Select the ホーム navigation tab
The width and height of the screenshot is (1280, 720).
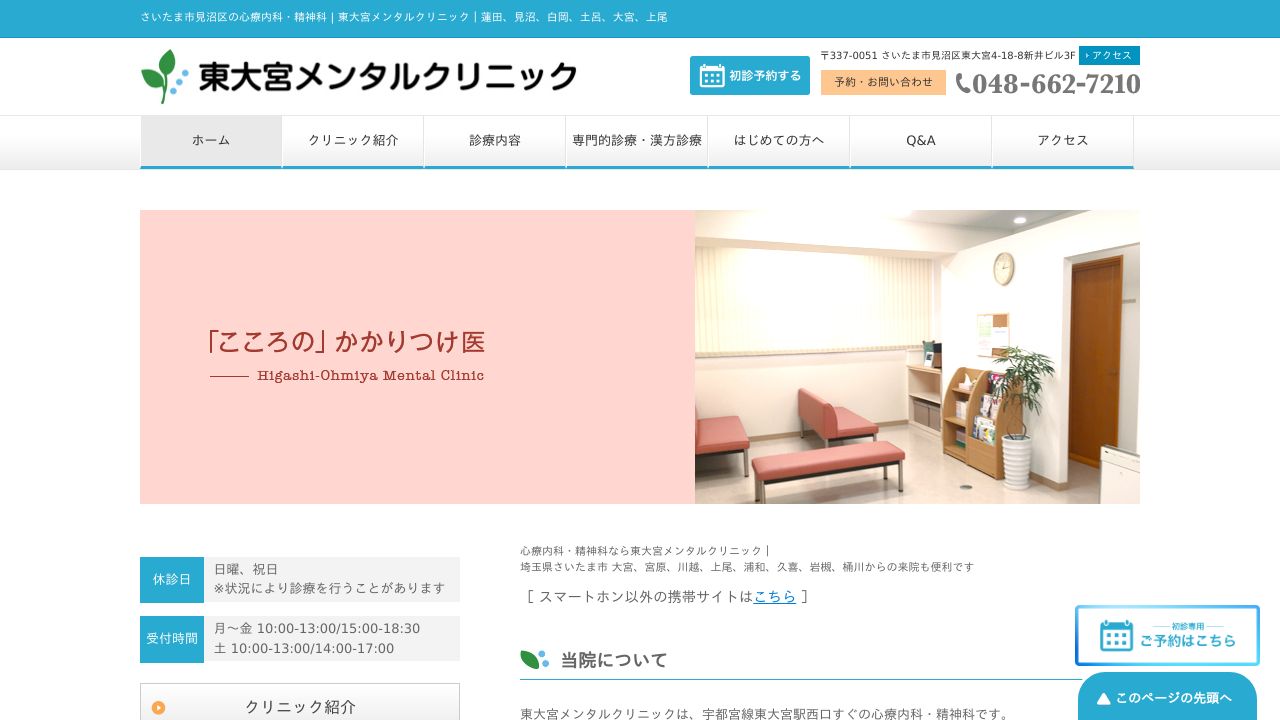pyautogui.click(x=211, y=140)
